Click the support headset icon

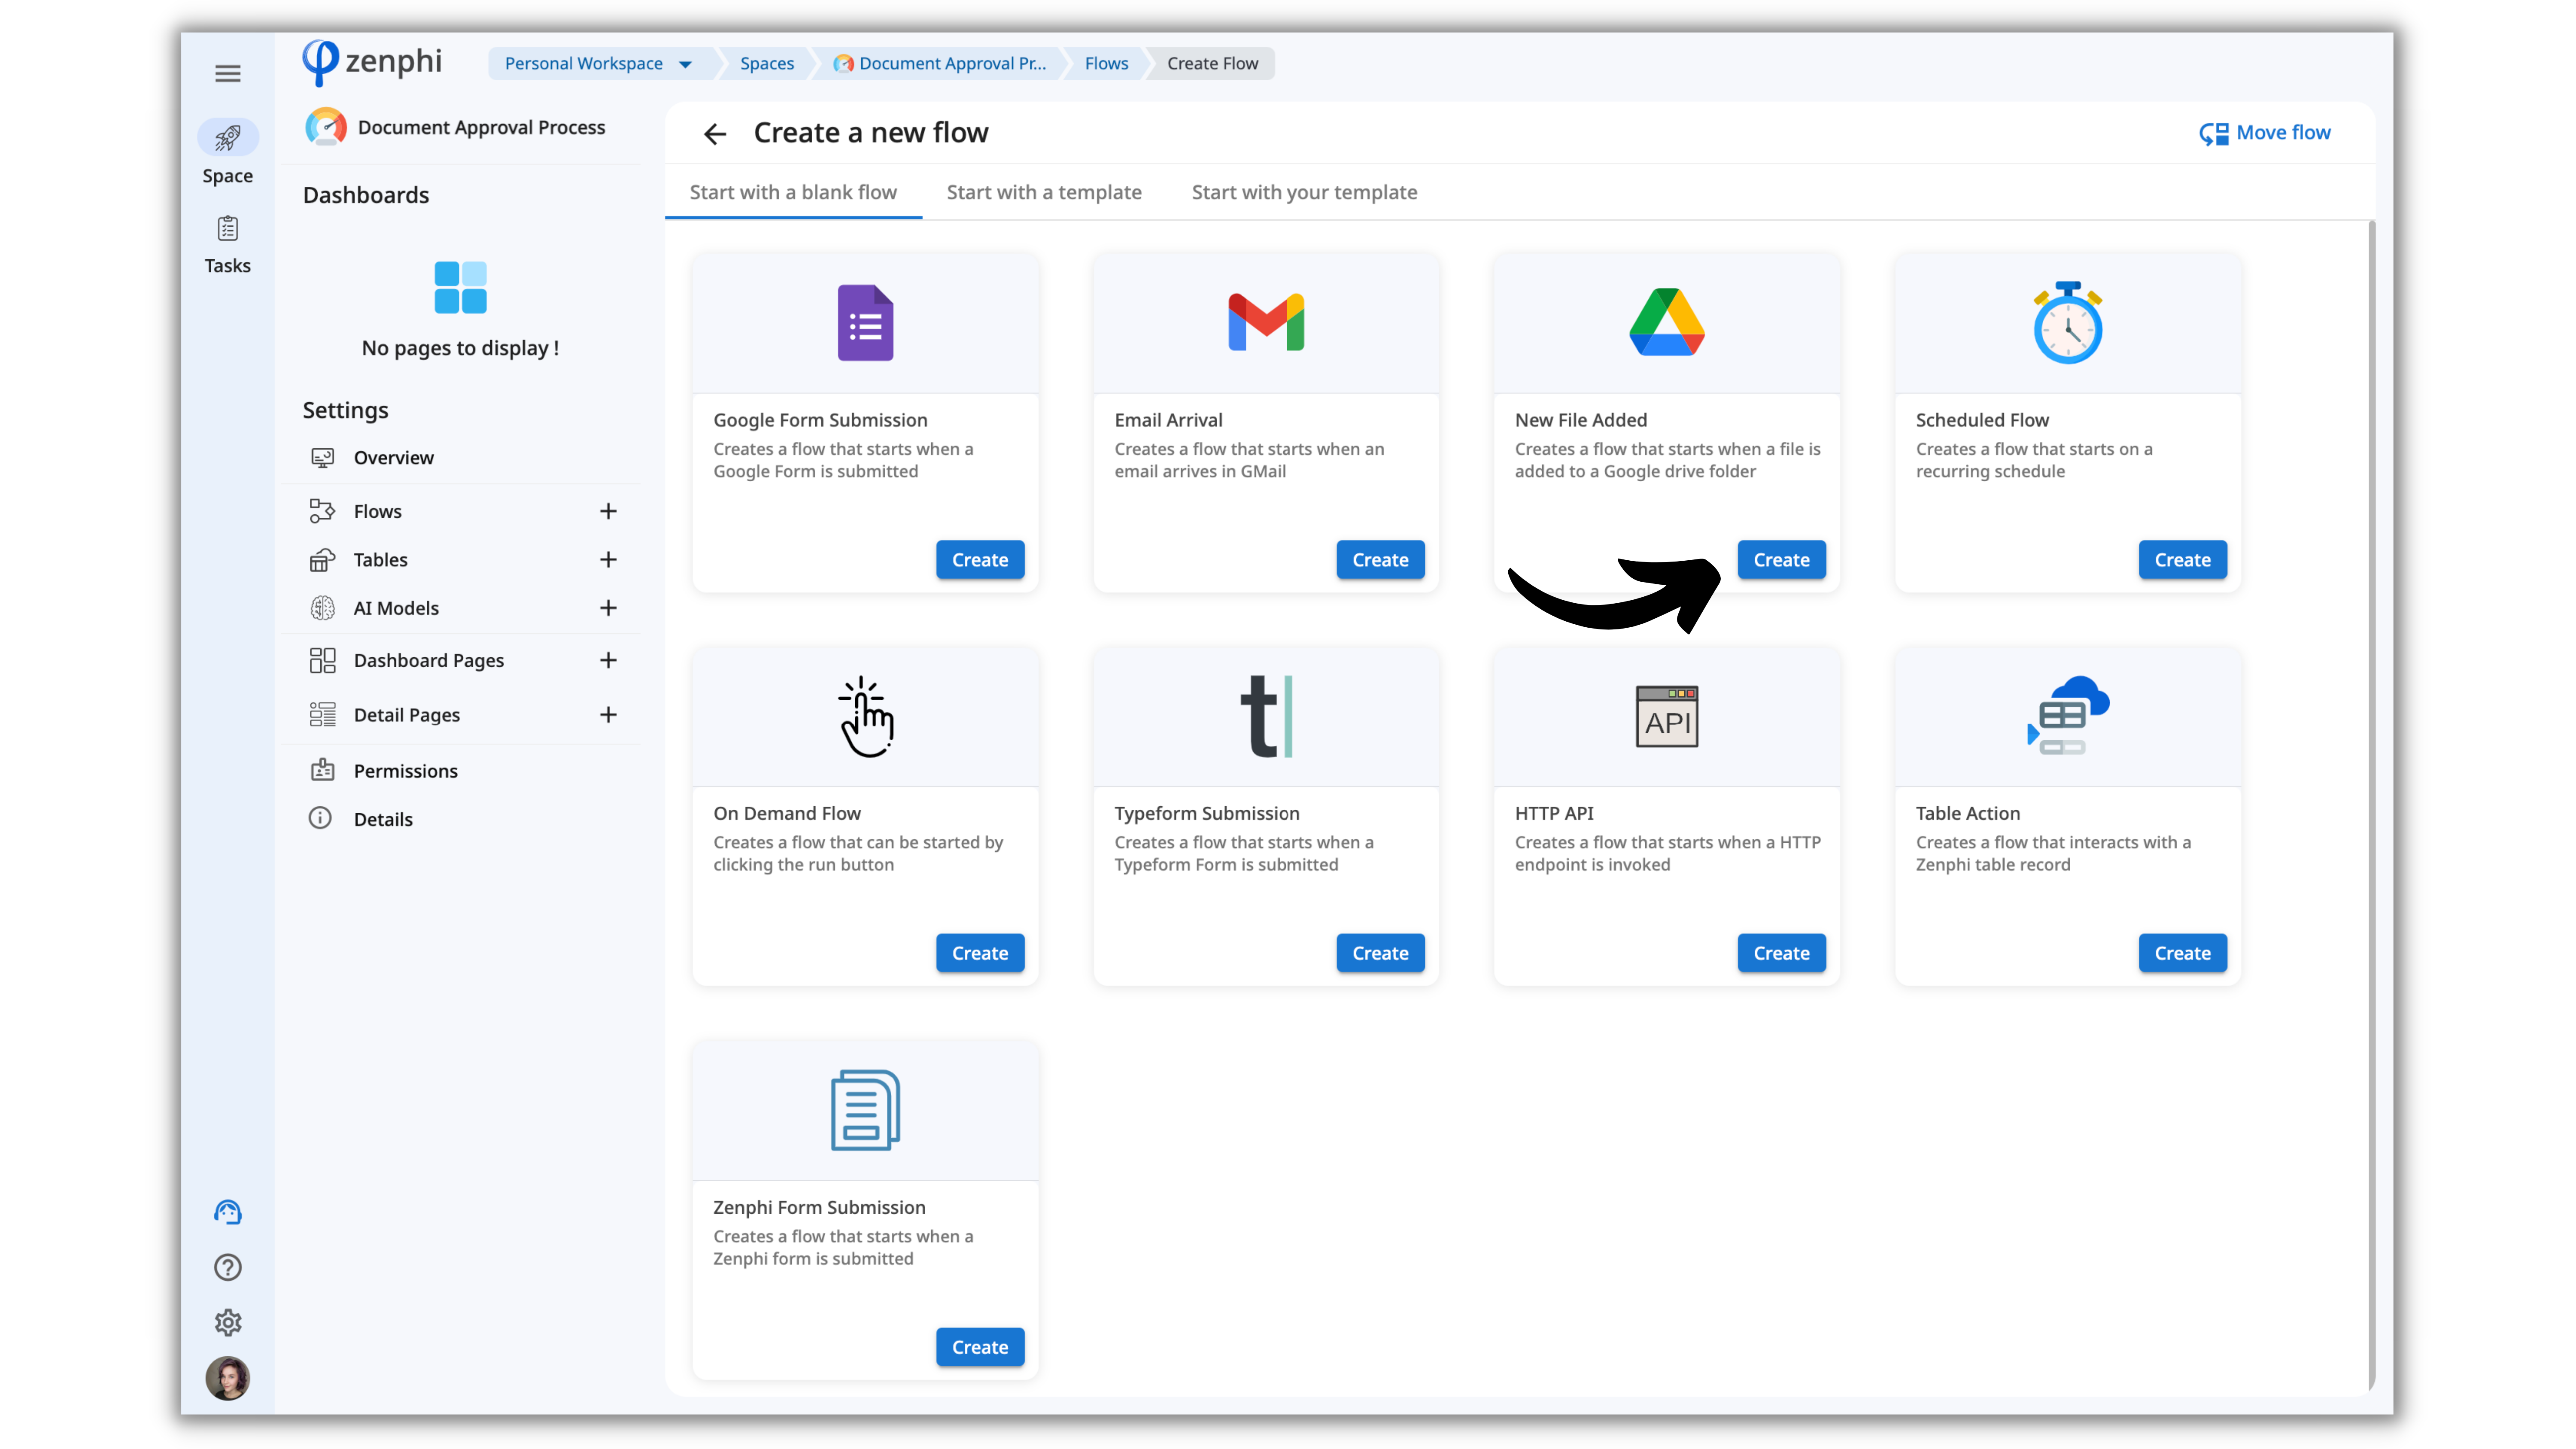click(x=228, y=1212)
